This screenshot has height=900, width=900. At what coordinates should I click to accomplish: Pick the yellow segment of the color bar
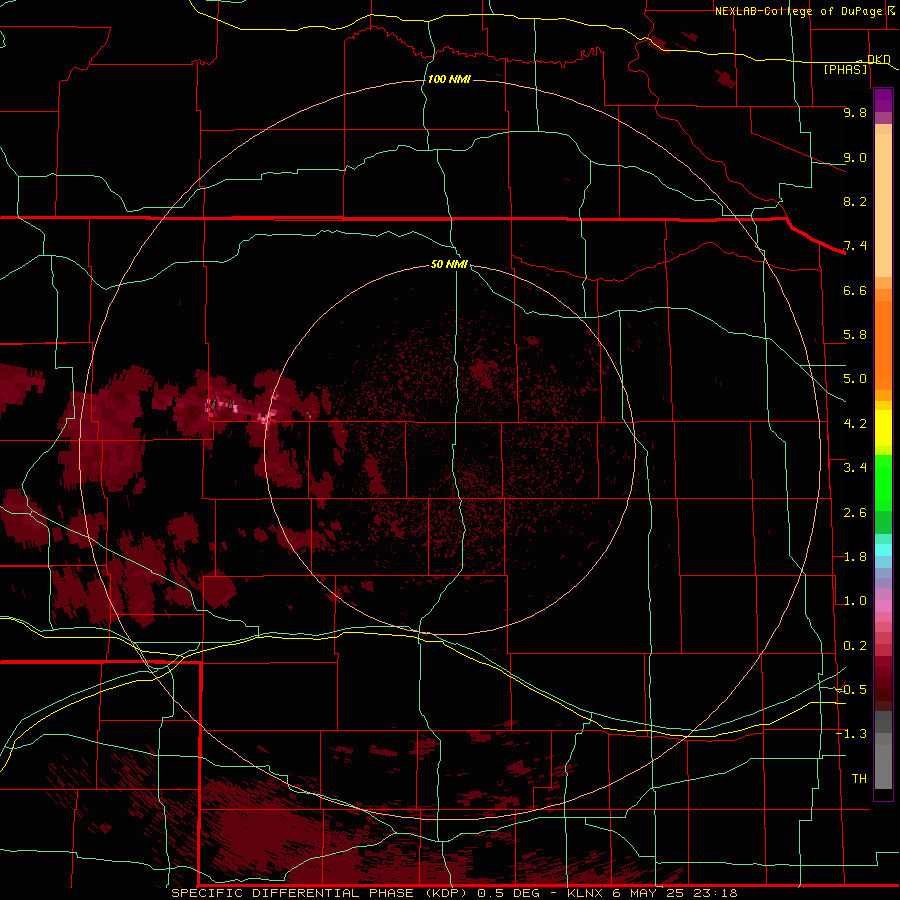coord(883,428)
